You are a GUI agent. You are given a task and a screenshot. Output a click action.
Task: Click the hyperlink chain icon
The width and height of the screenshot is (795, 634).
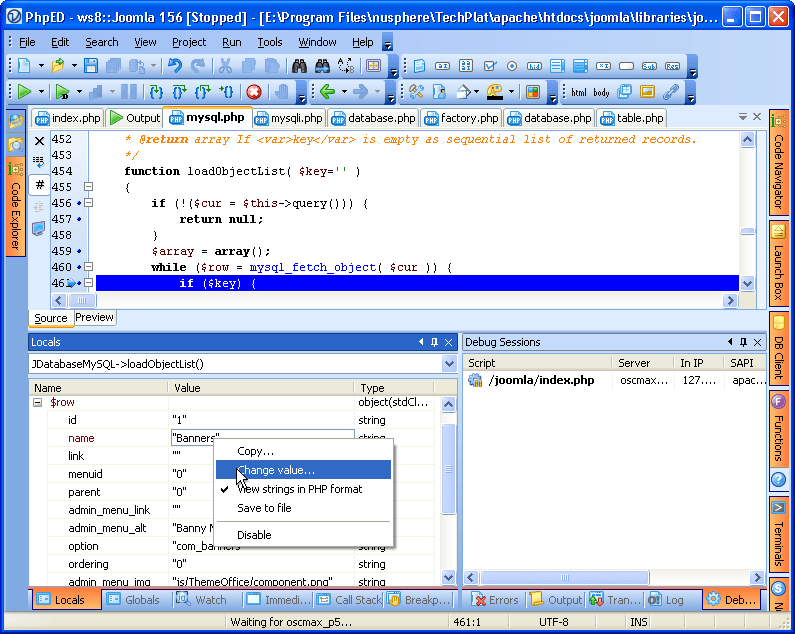670,92
